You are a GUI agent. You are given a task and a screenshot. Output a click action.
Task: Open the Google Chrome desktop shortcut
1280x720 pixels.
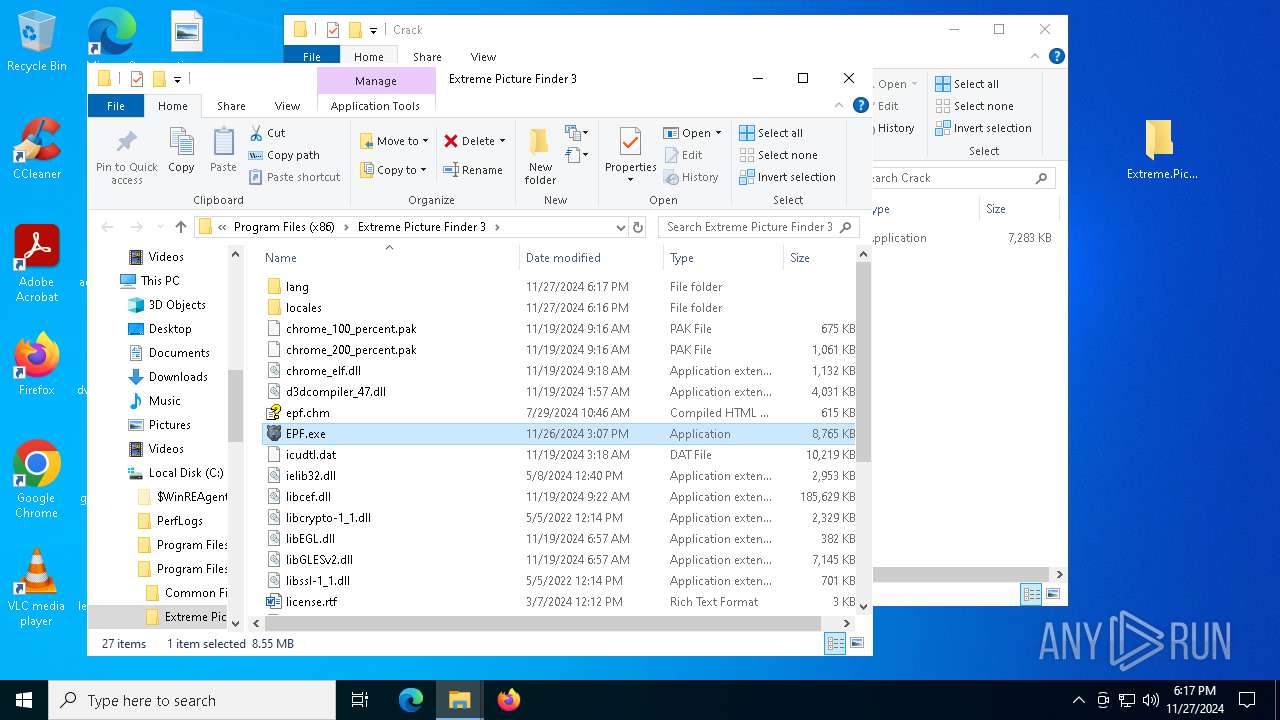point(37,480)
